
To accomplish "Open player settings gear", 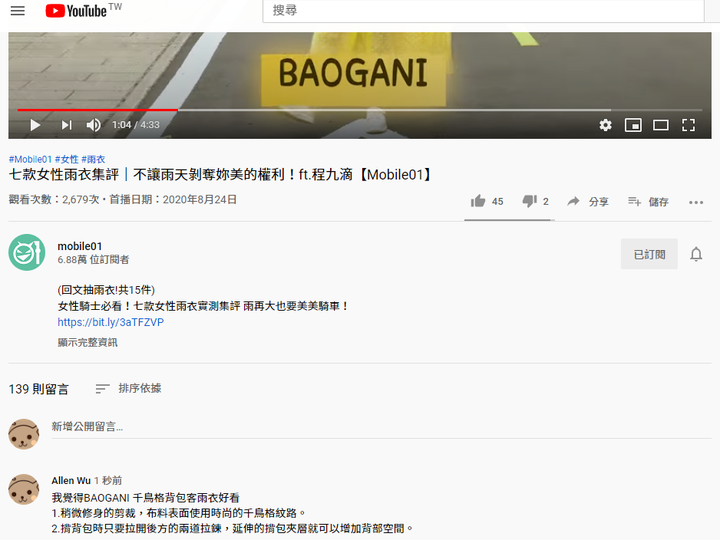I will pyautogui.click(x=605, y=125).
